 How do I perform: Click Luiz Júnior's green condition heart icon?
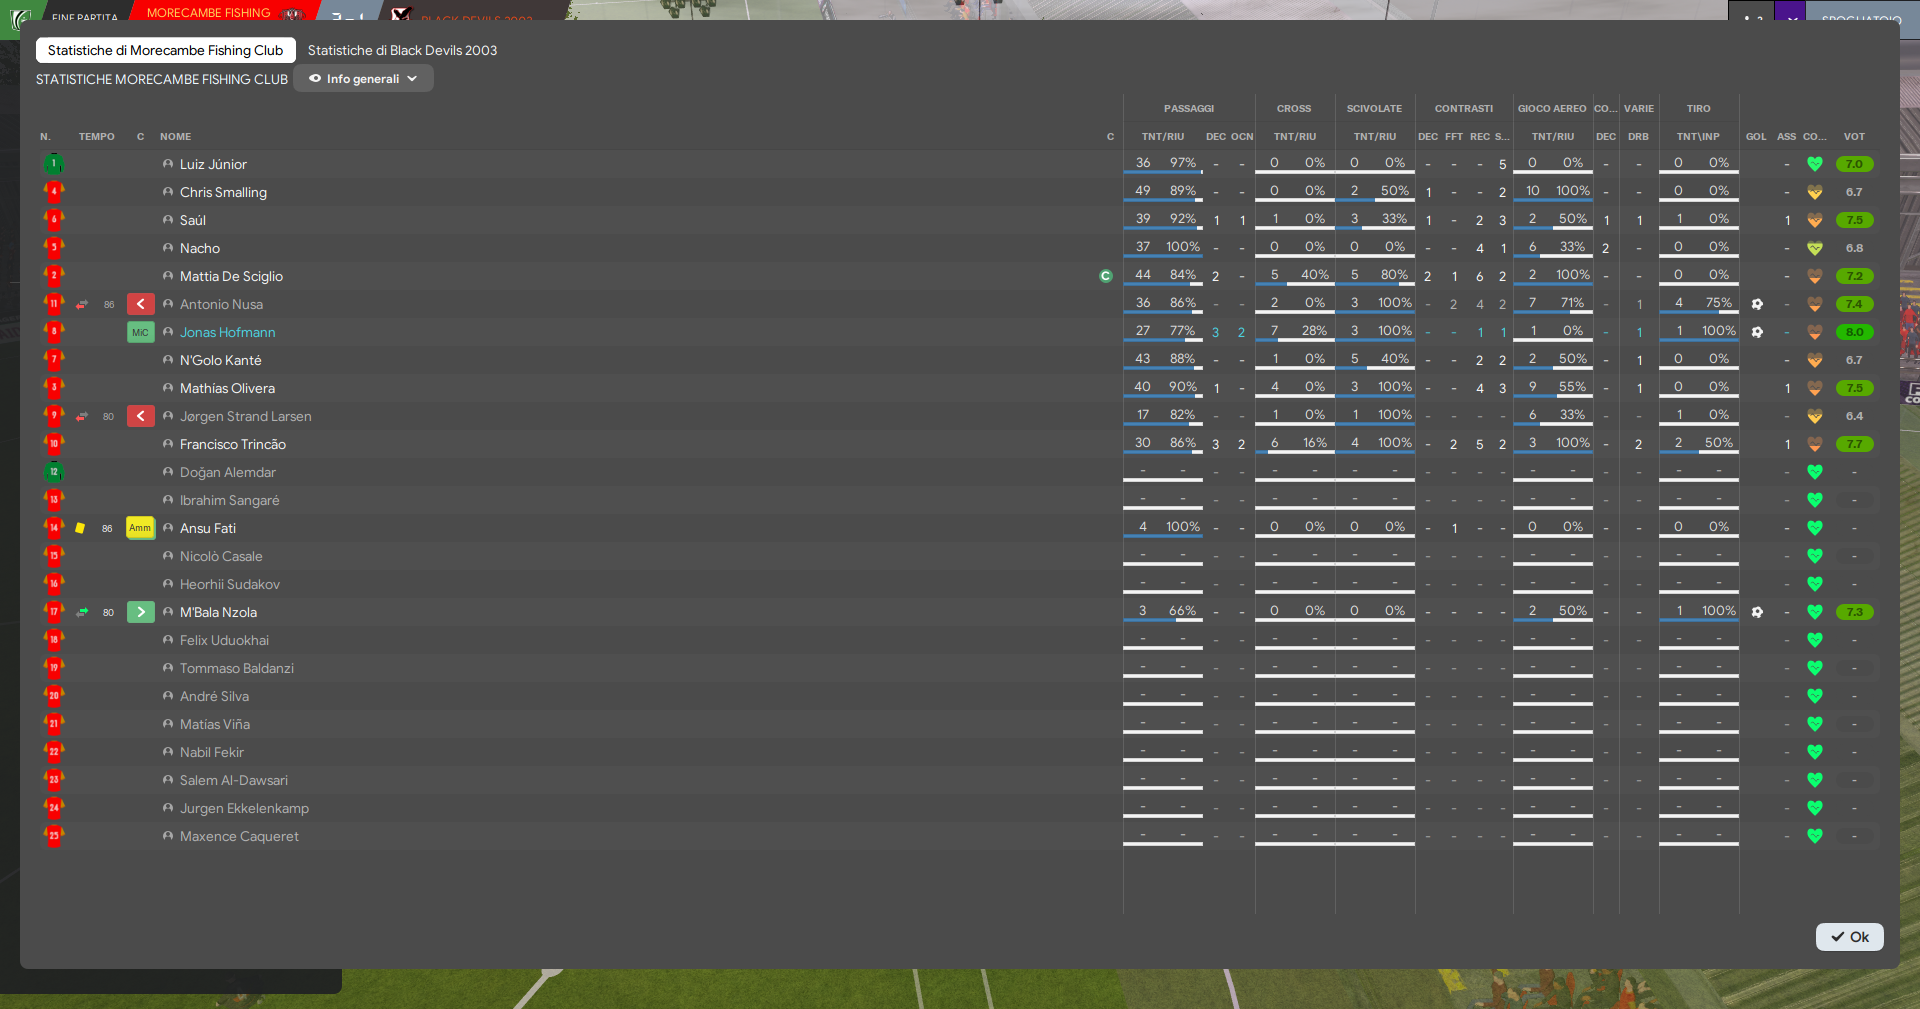pos(1815,164)
